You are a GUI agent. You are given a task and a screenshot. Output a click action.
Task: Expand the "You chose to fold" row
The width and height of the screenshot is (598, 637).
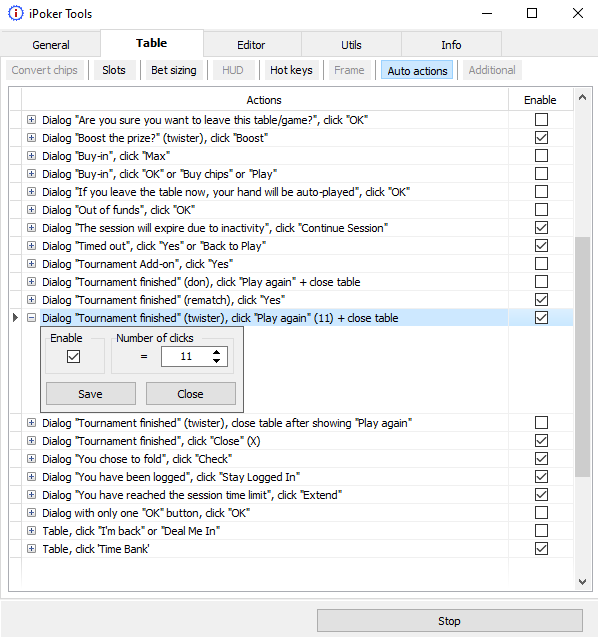pyautogui.click(x=31, y=459)
